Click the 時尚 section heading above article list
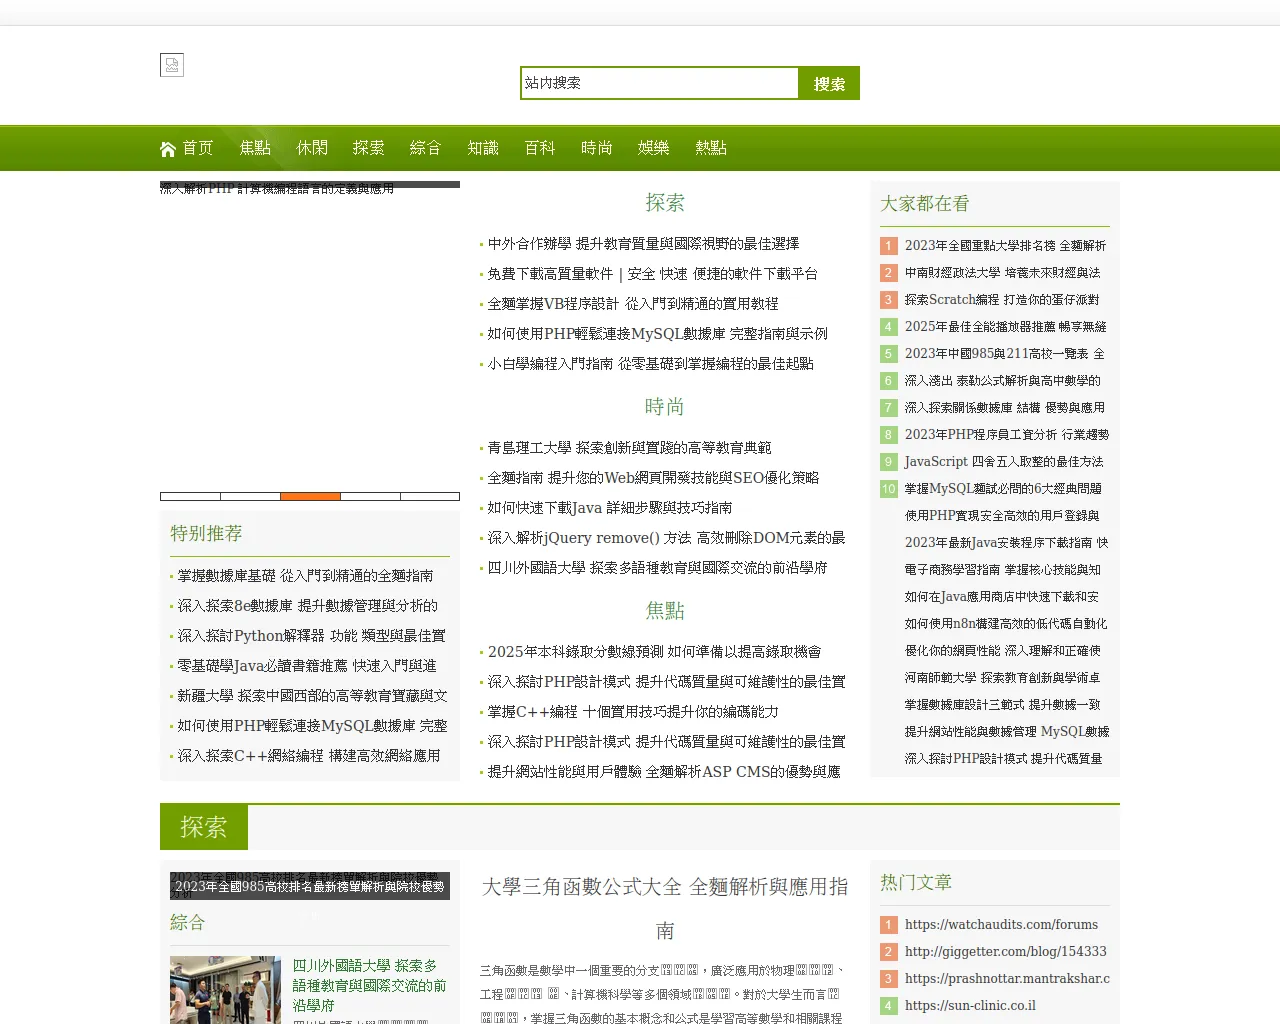 [665, 407]
